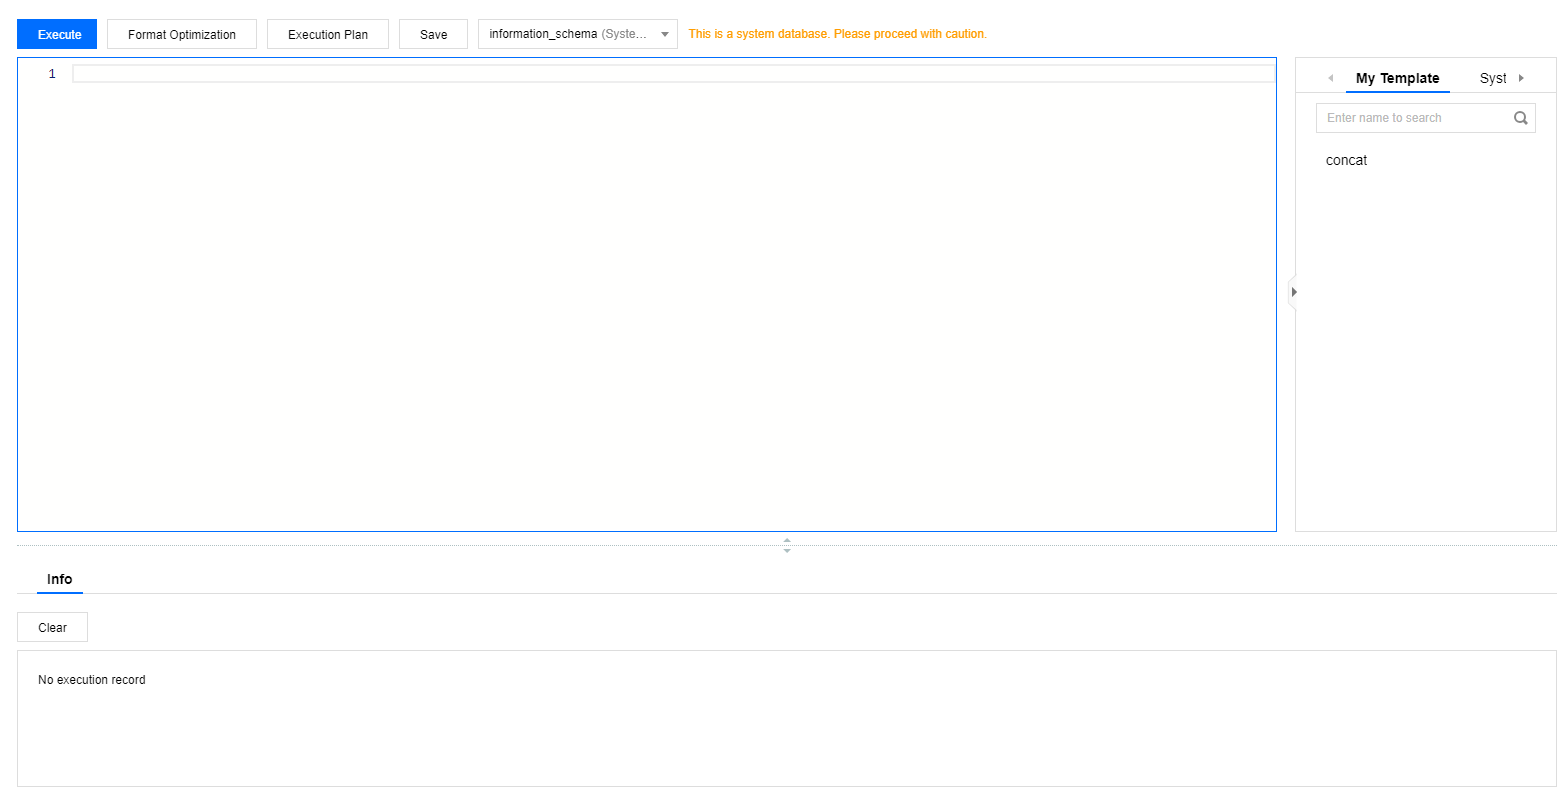Select the concat template
Viewport: 1567px width, 810px height.
pyautogui.click(x=1346, y=160)
